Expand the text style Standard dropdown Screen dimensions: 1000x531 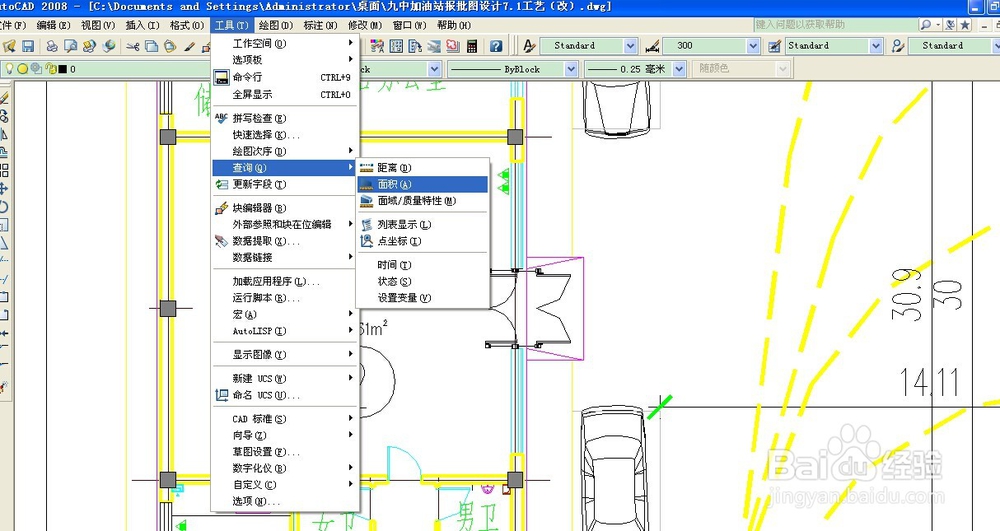[630, 46]
